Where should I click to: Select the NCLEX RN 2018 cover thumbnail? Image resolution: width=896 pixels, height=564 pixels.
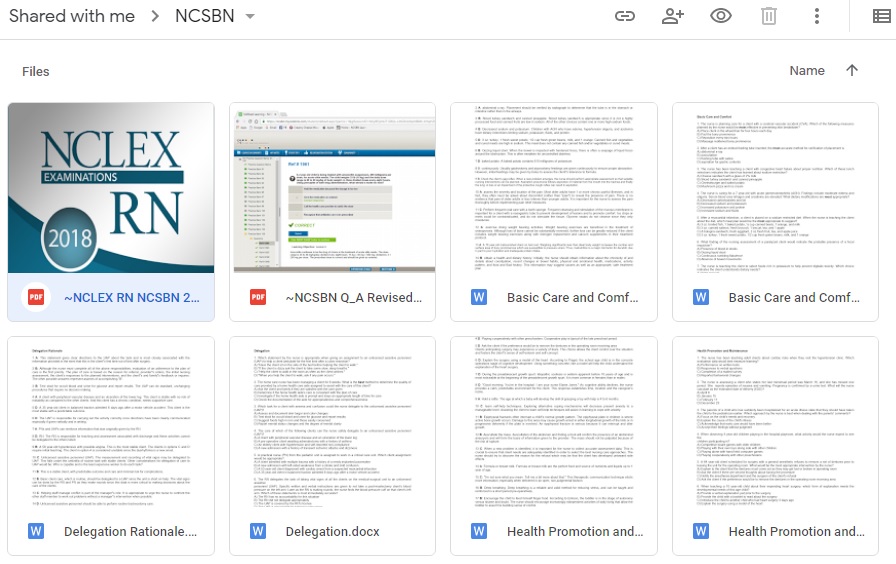click(111, 188)
